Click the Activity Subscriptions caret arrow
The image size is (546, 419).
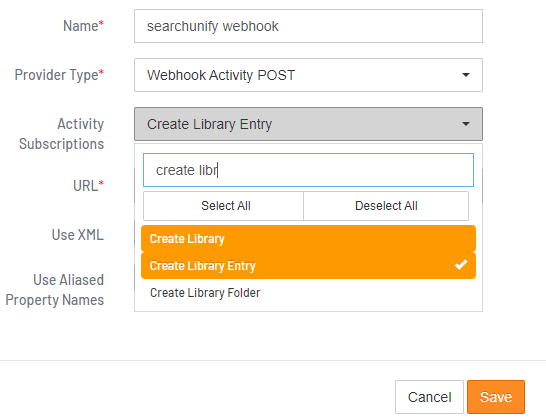click(466, 124)
